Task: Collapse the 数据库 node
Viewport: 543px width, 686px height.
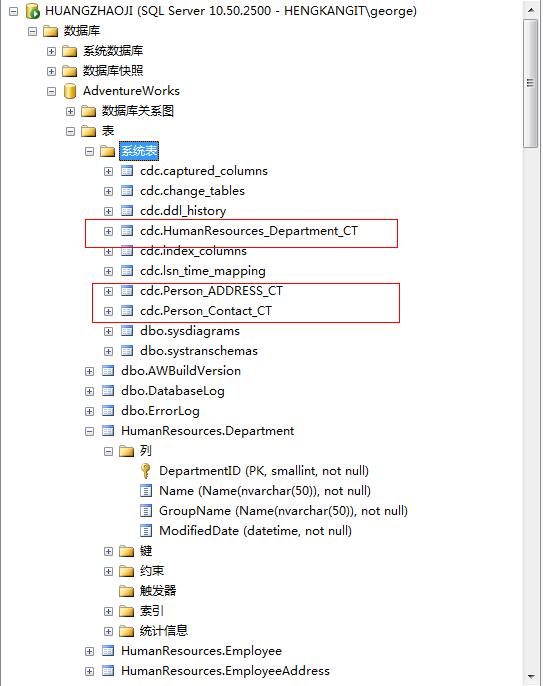Action: tap(32, 32)
